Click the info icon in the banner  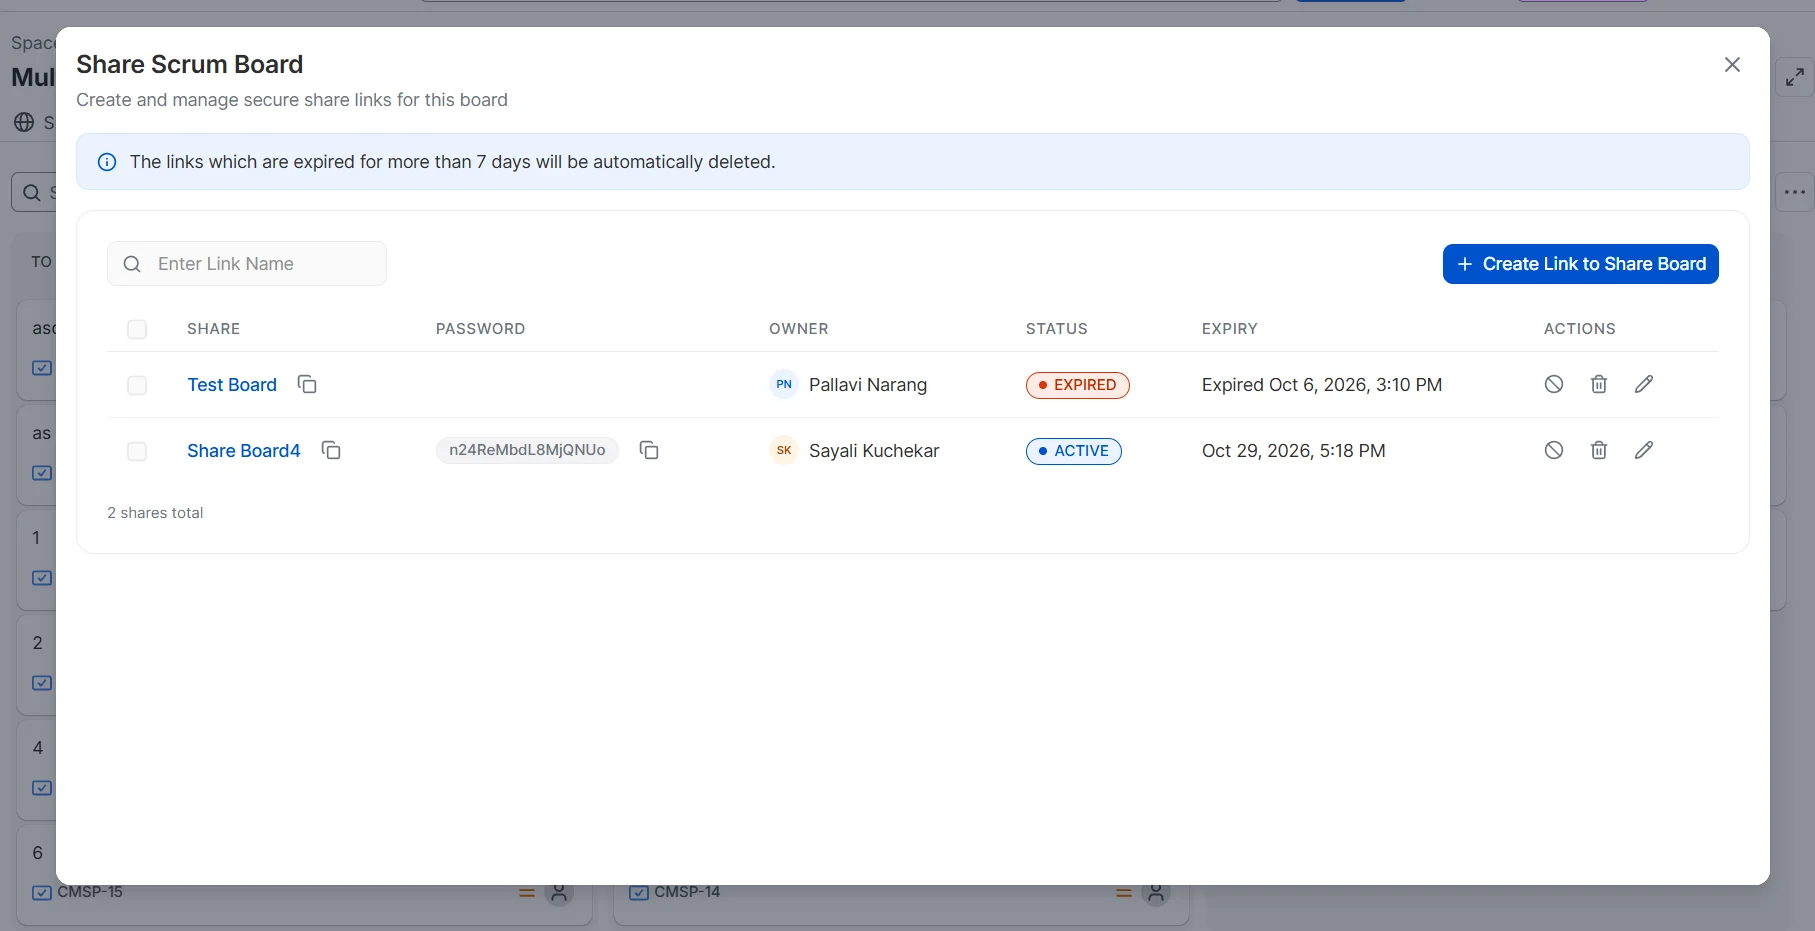point(107,162)
